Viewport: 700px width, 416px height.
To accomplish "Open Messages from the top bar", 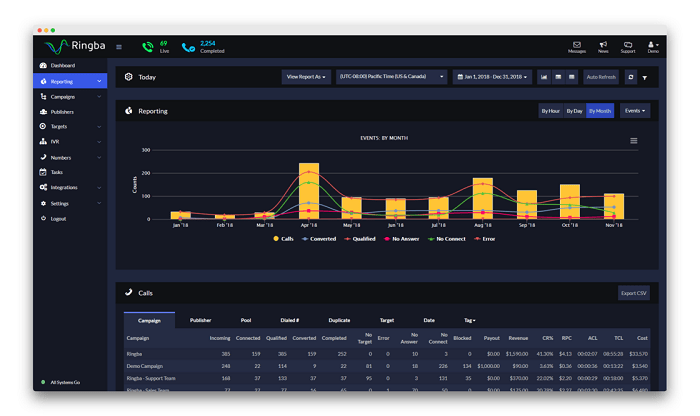I will pyautogui.click(x=577, y=46).
